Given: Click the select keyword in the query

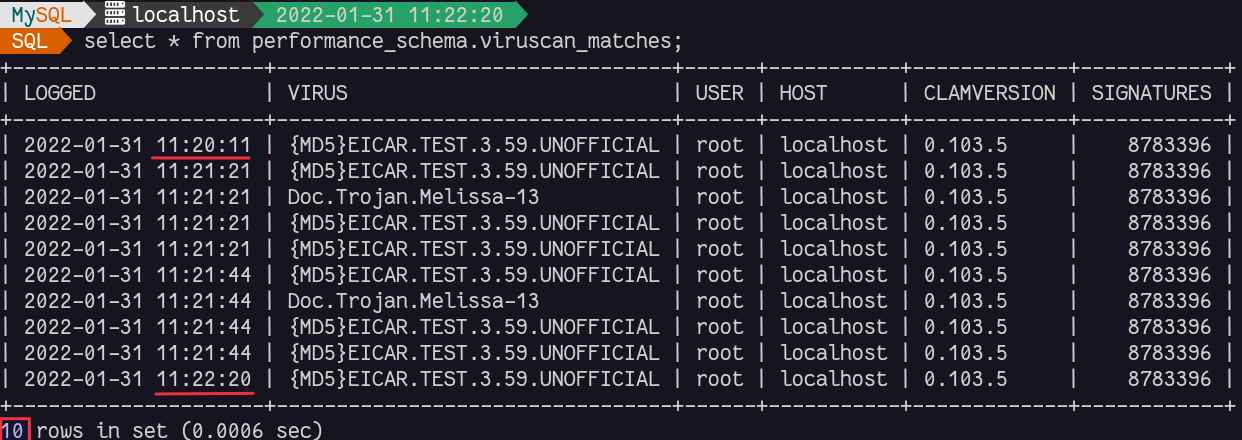Looking at the screenshot, I should coord(117,41).
